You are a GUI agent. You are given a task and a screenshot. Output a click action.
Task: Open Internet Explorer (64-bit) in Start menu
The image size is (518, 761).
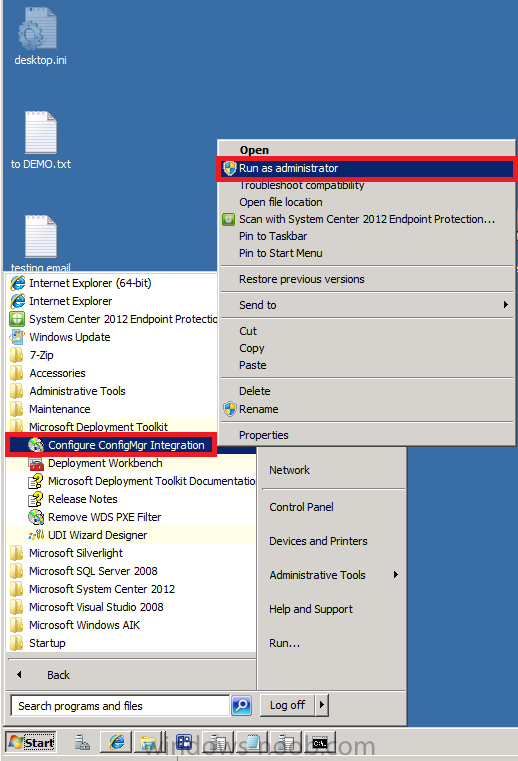tap(90, 282)
